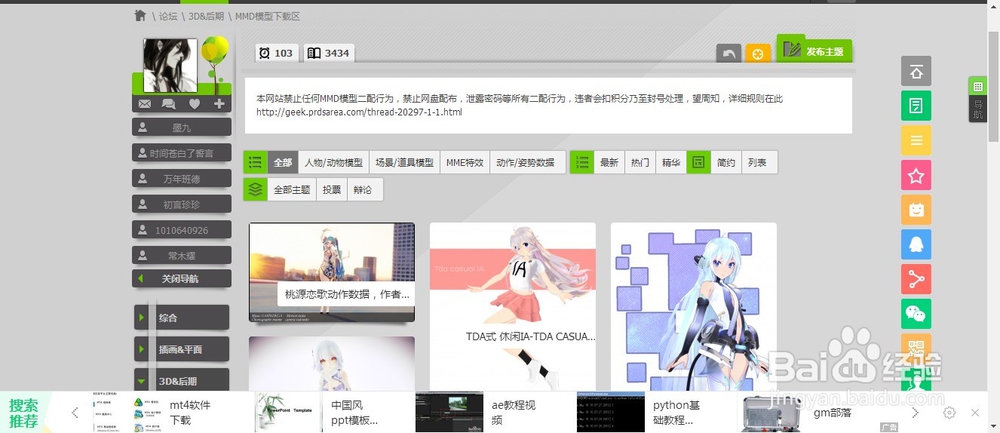Screen dimensions: 1000x433
Task: Click the green WeChat icon
Action: click(916, 314)
